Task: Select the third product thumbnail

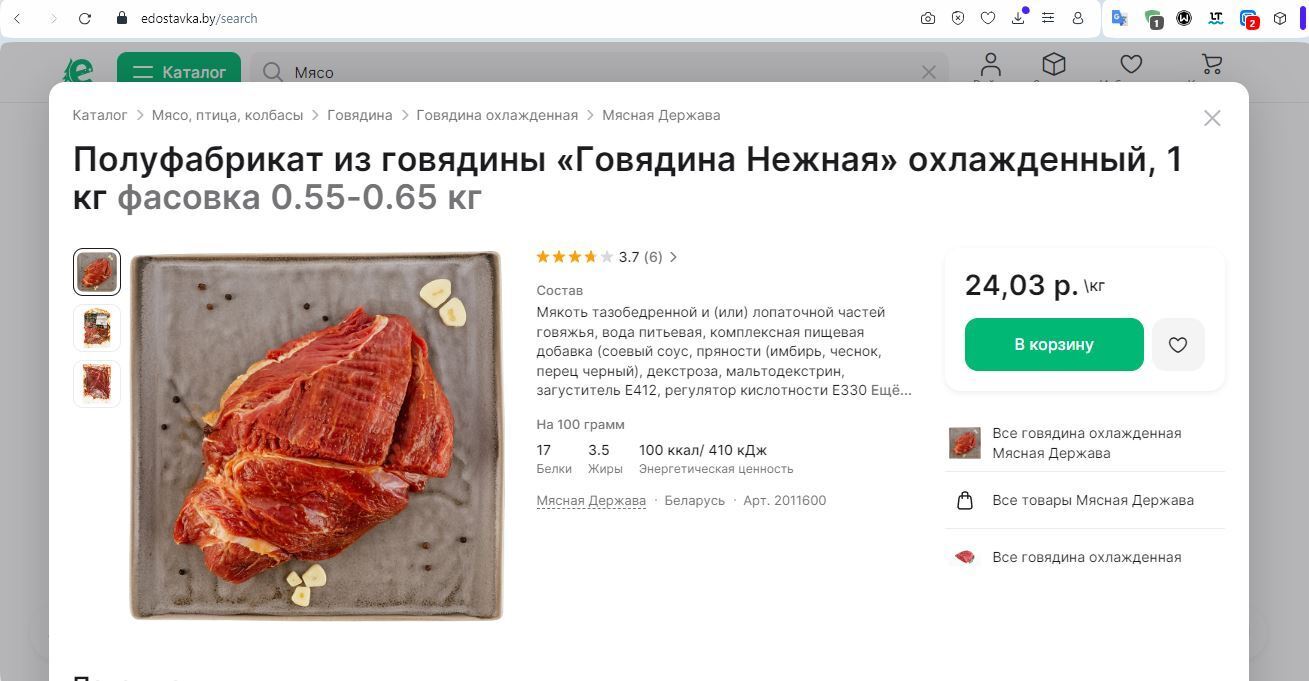Action: [97, 384]
